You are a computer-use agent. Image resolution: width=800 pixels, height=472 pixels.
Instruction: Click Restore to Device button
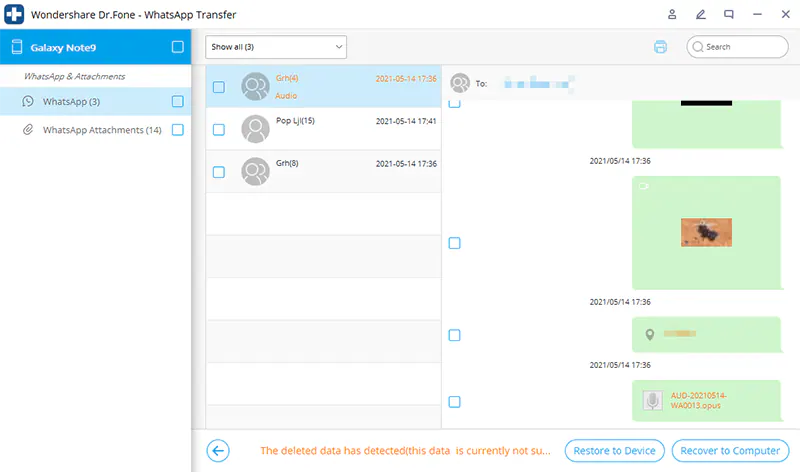coord(614,451)
